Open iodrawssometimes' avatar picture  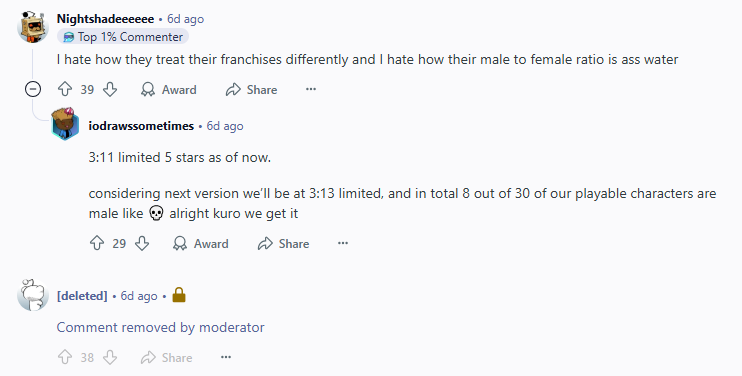[65, 124]
